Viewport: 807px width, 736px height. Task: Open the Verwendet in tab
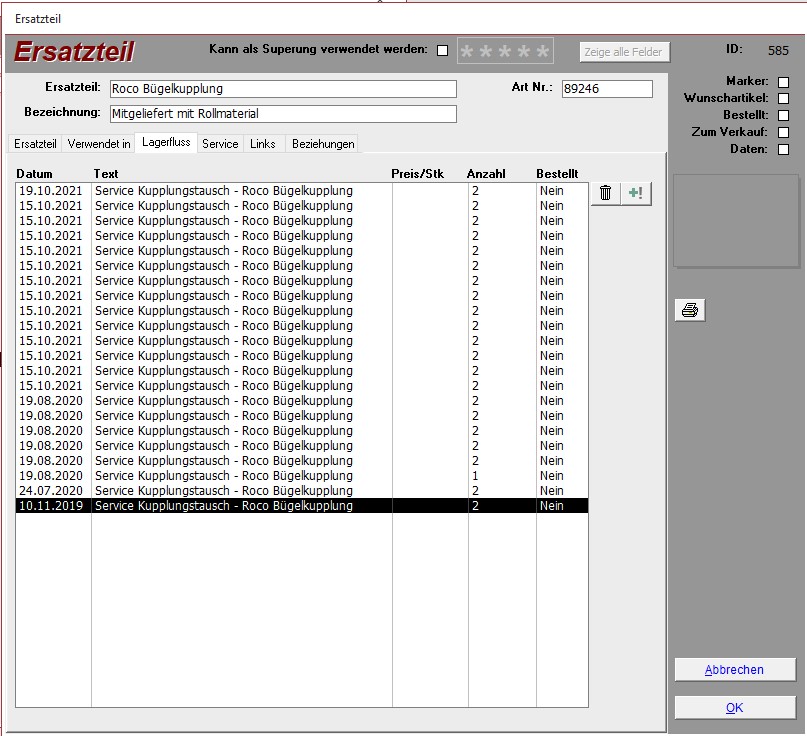(99, 144)
